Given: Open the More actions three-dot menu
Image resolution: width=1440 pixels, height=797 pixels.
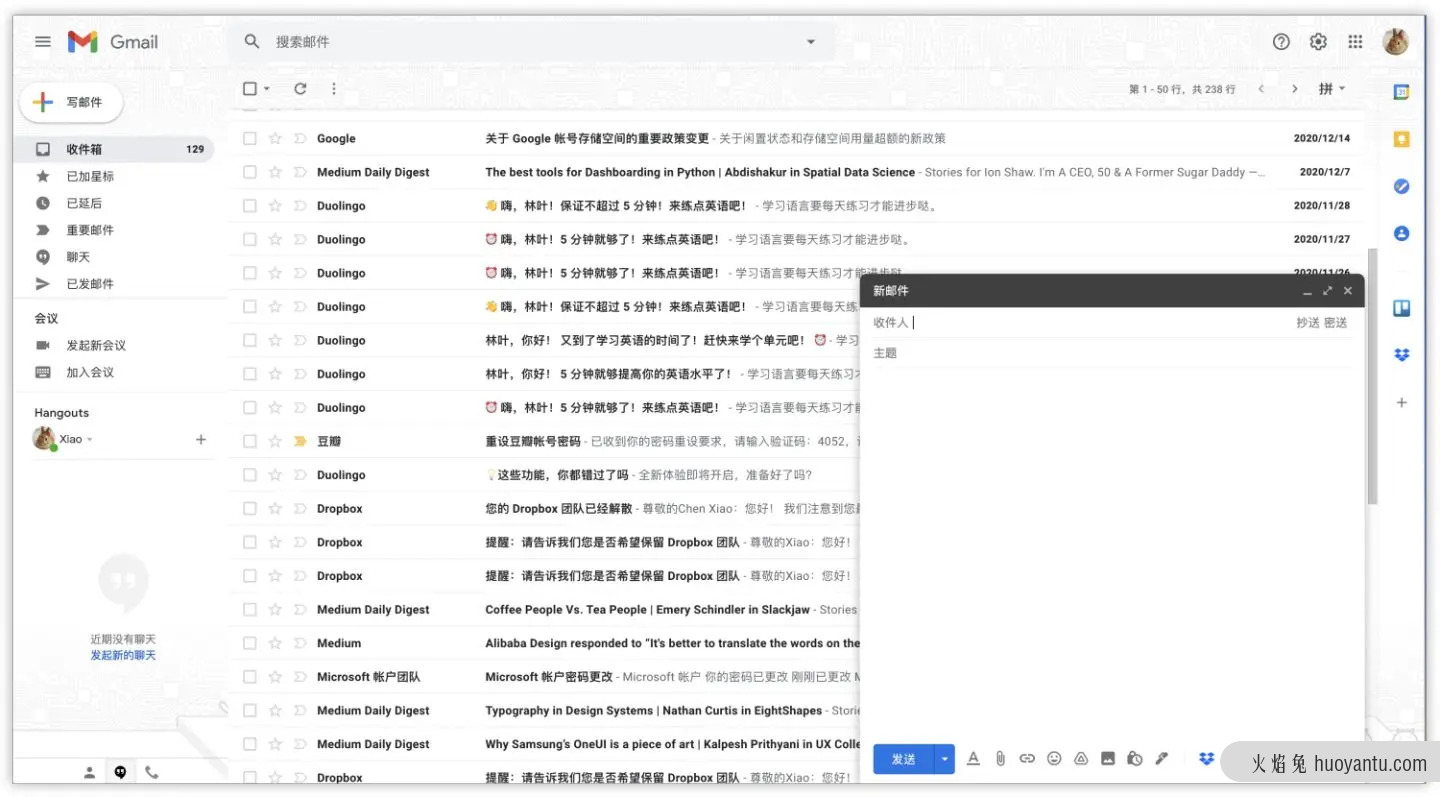Looking at the screenshot, I should point(333,89).
